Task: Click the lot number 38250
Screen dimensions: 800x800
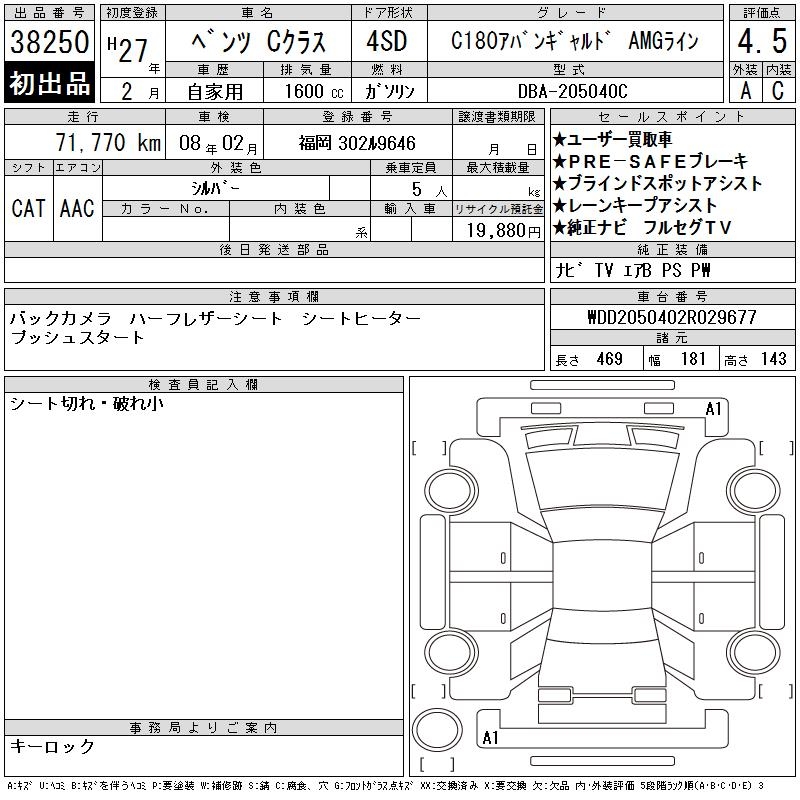Action: tap(49, 42)
